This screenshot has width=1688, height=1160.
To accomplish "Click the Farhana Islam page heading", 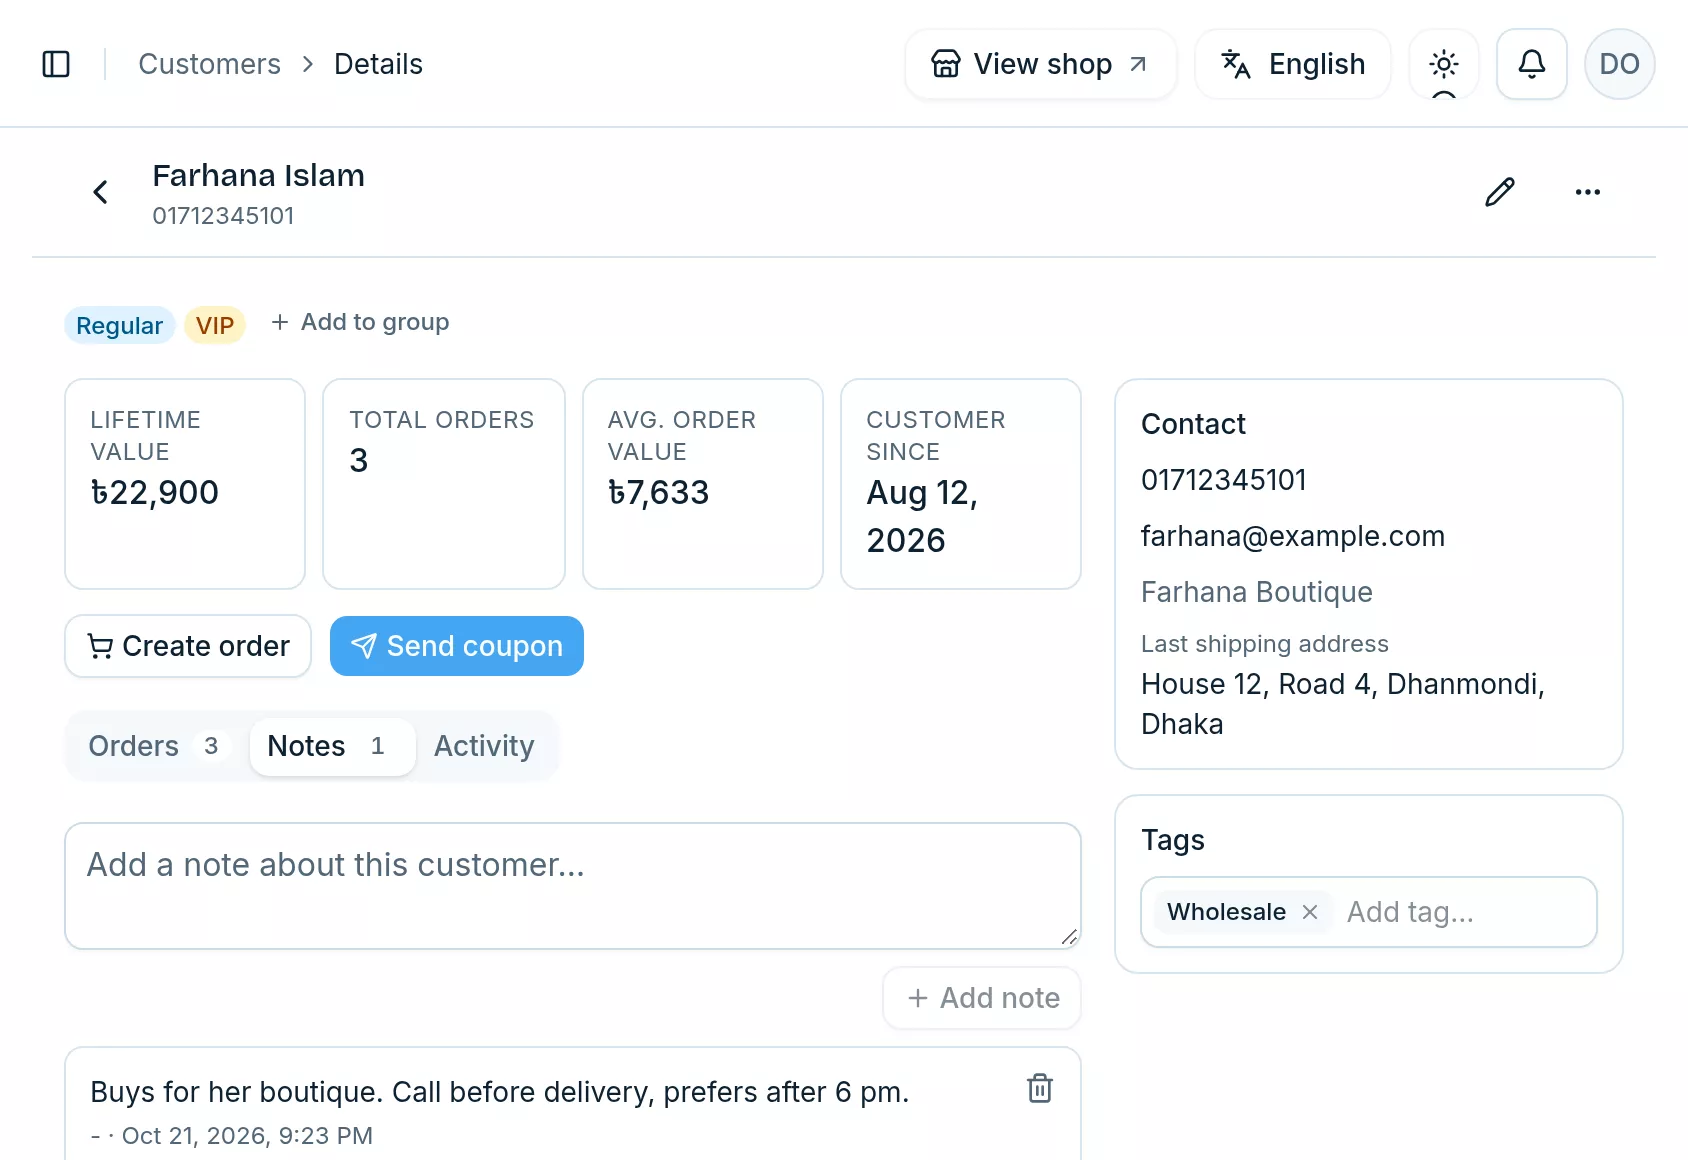I will 258,175.
